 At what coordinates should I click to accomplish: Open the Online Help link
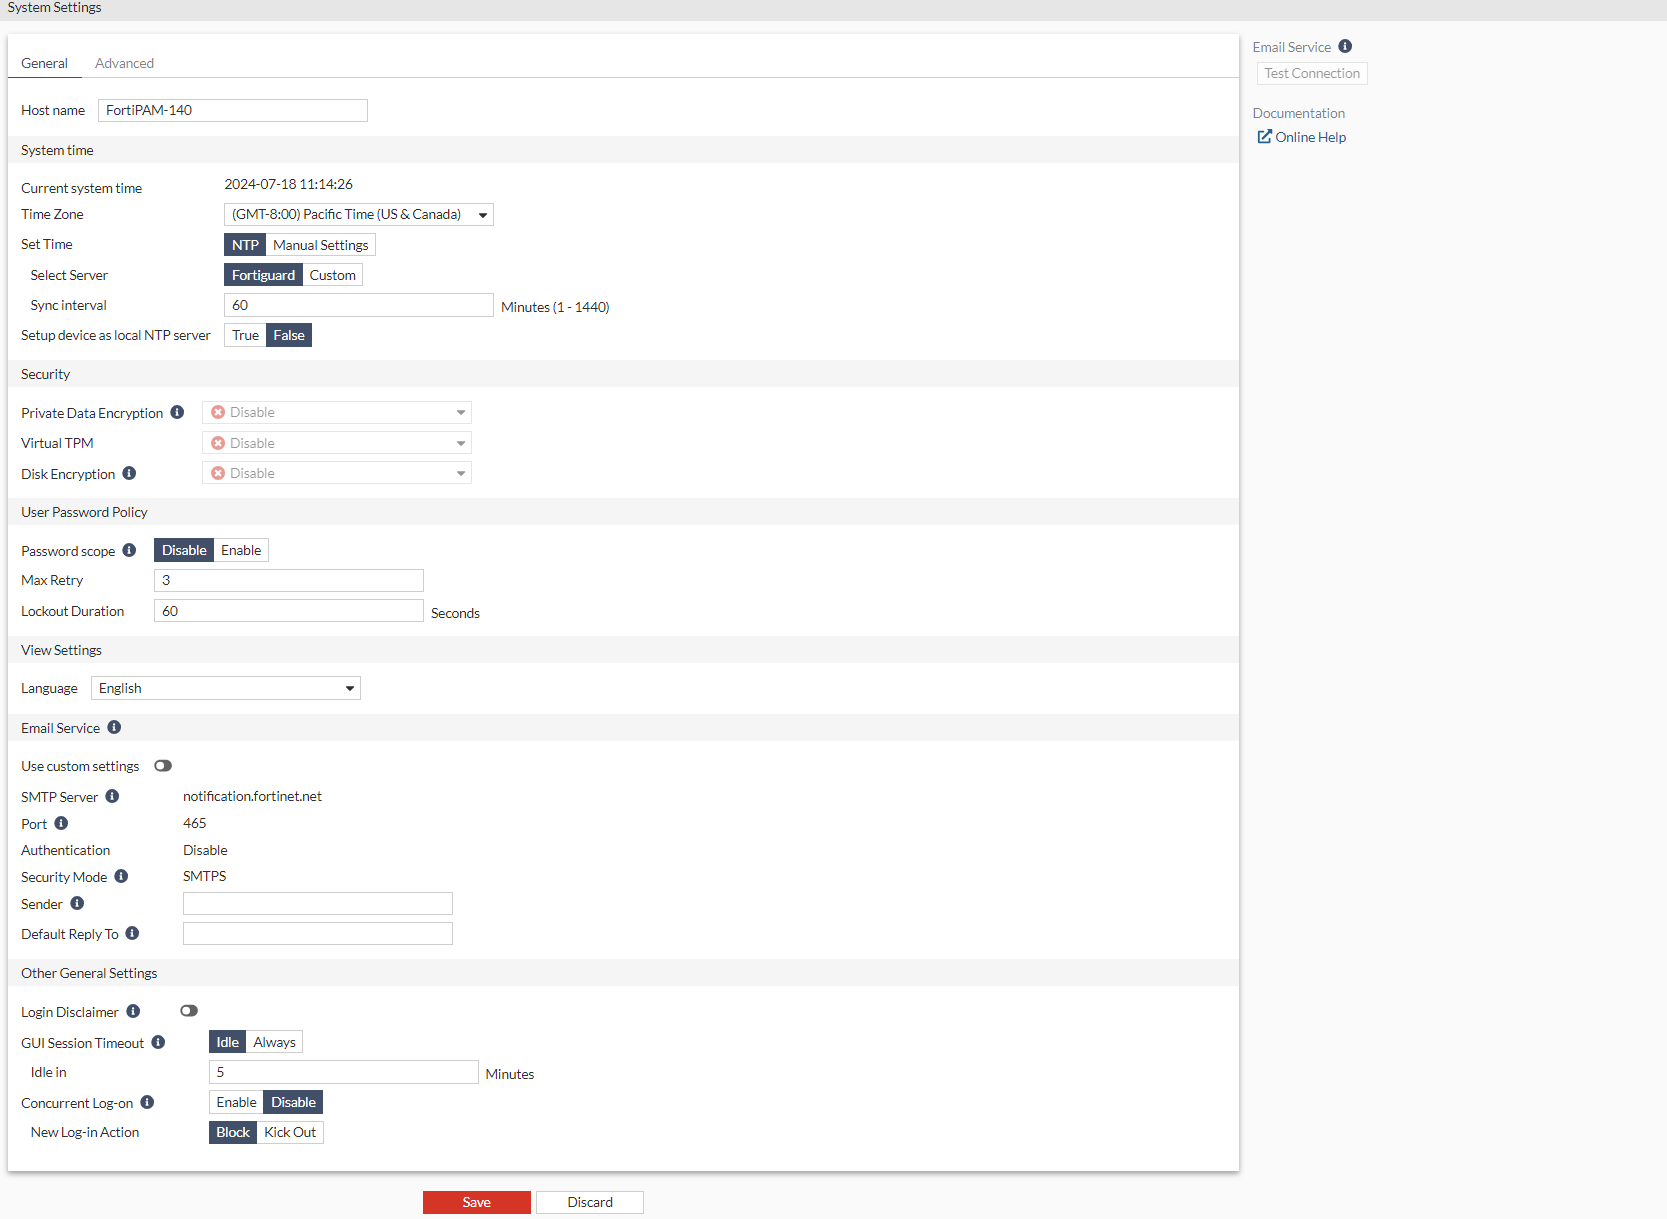(1308, 137)
